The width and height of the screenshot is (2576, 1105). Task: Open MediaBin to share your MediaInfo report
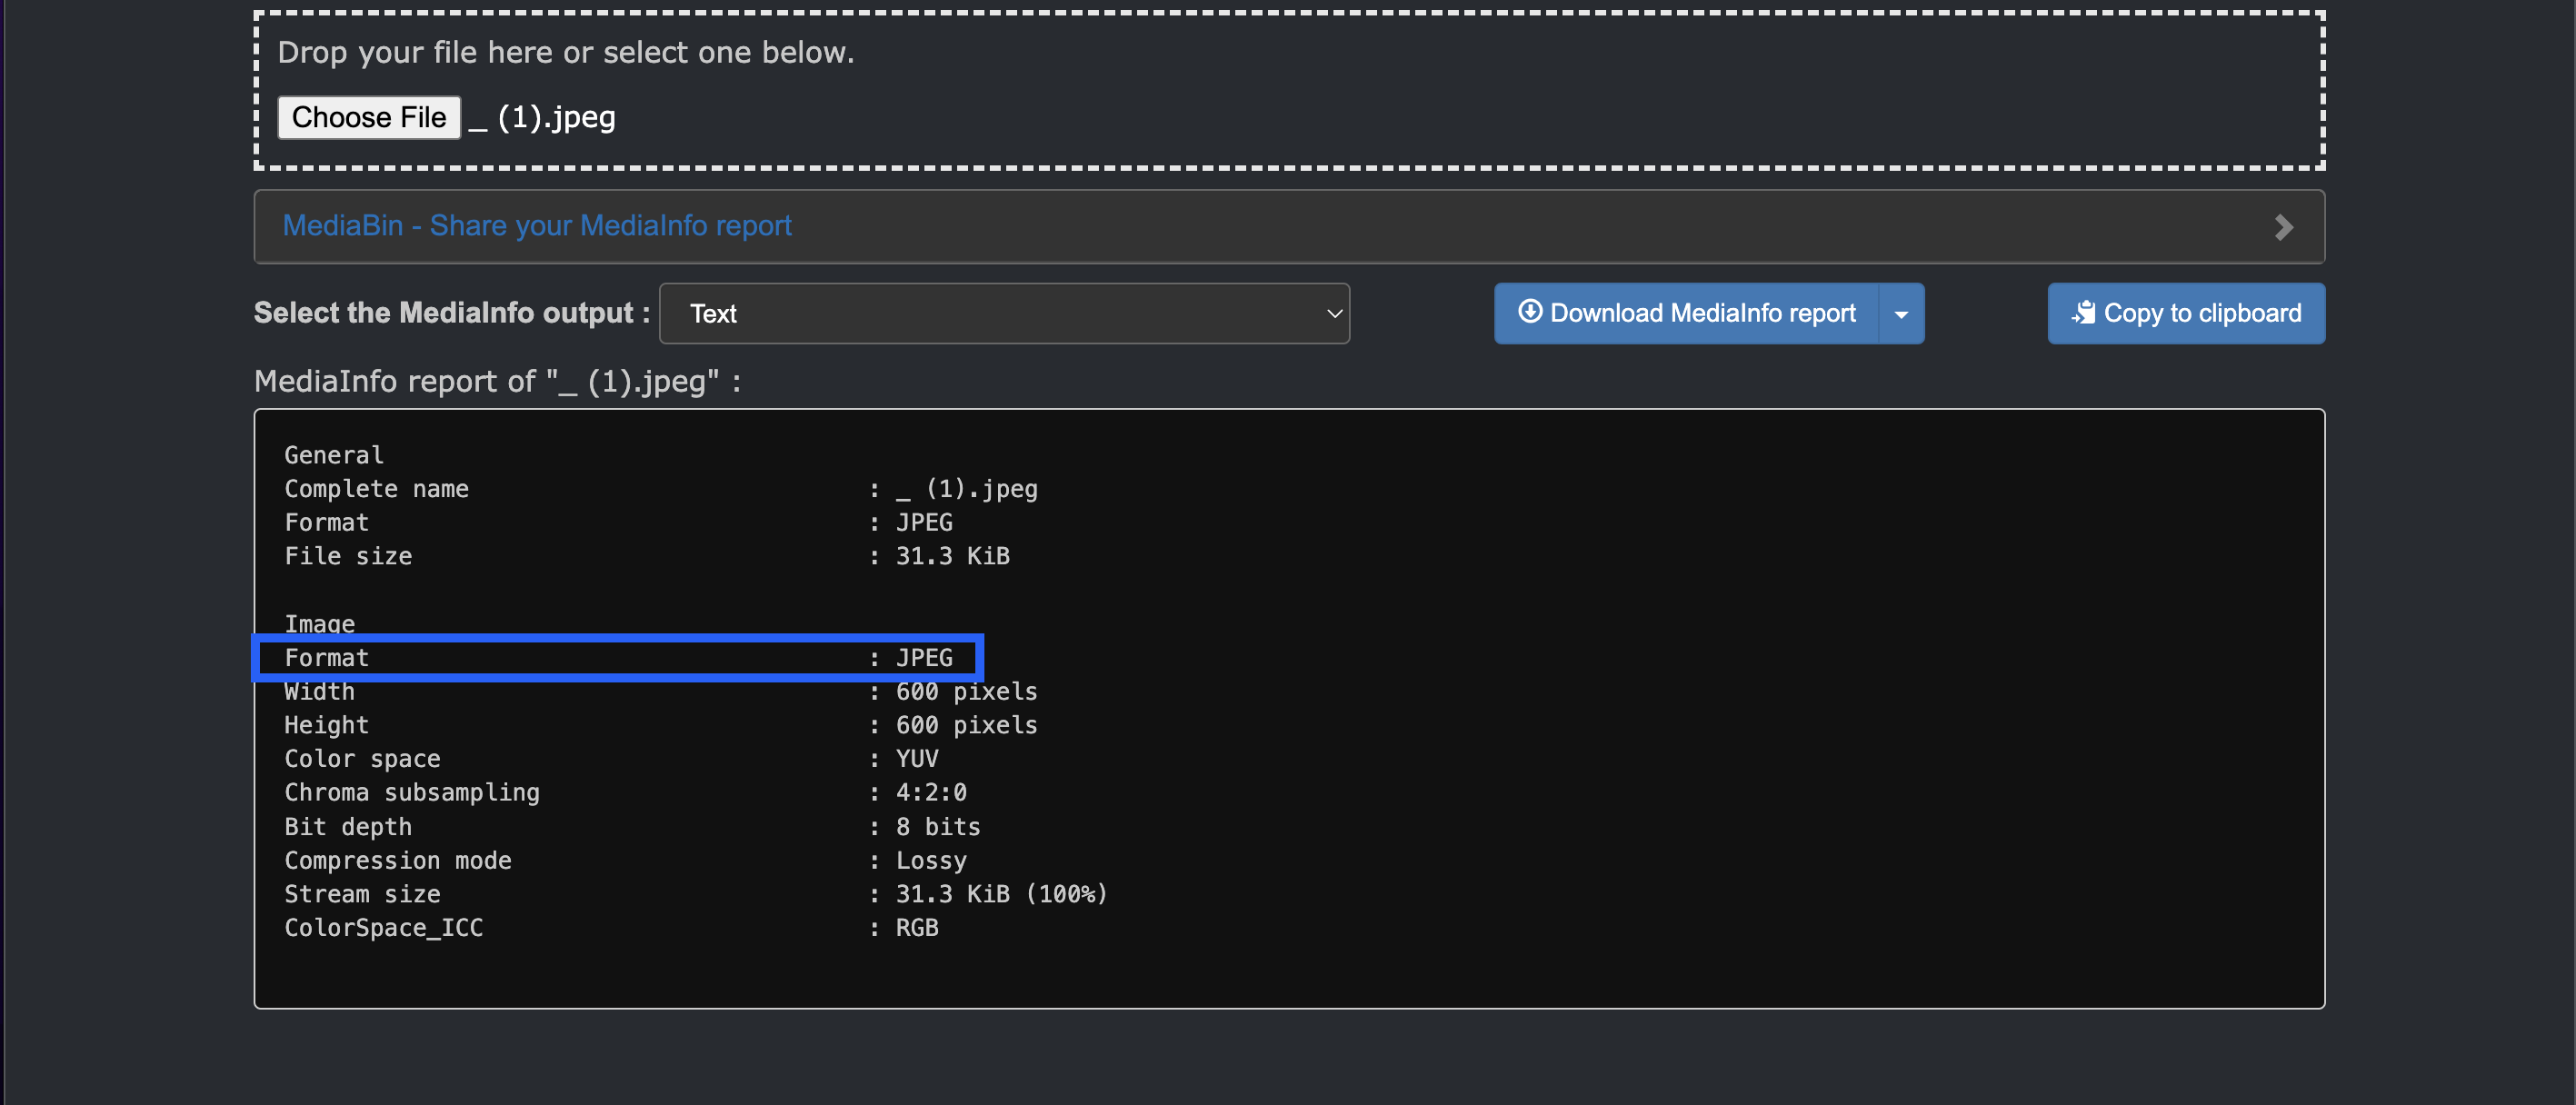pyautogui.click(x=537, y=226)
